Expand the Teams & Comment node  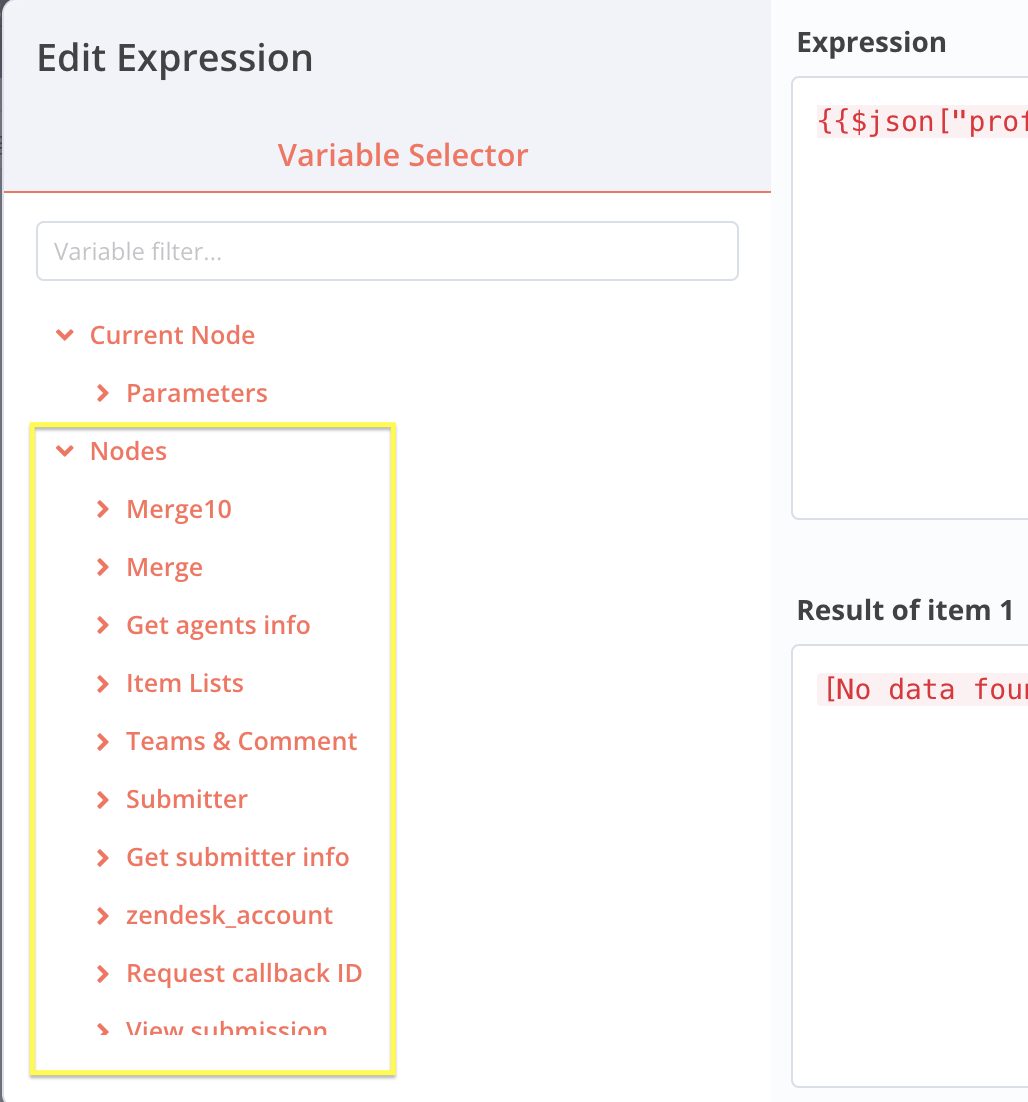(x=241, y=741)
